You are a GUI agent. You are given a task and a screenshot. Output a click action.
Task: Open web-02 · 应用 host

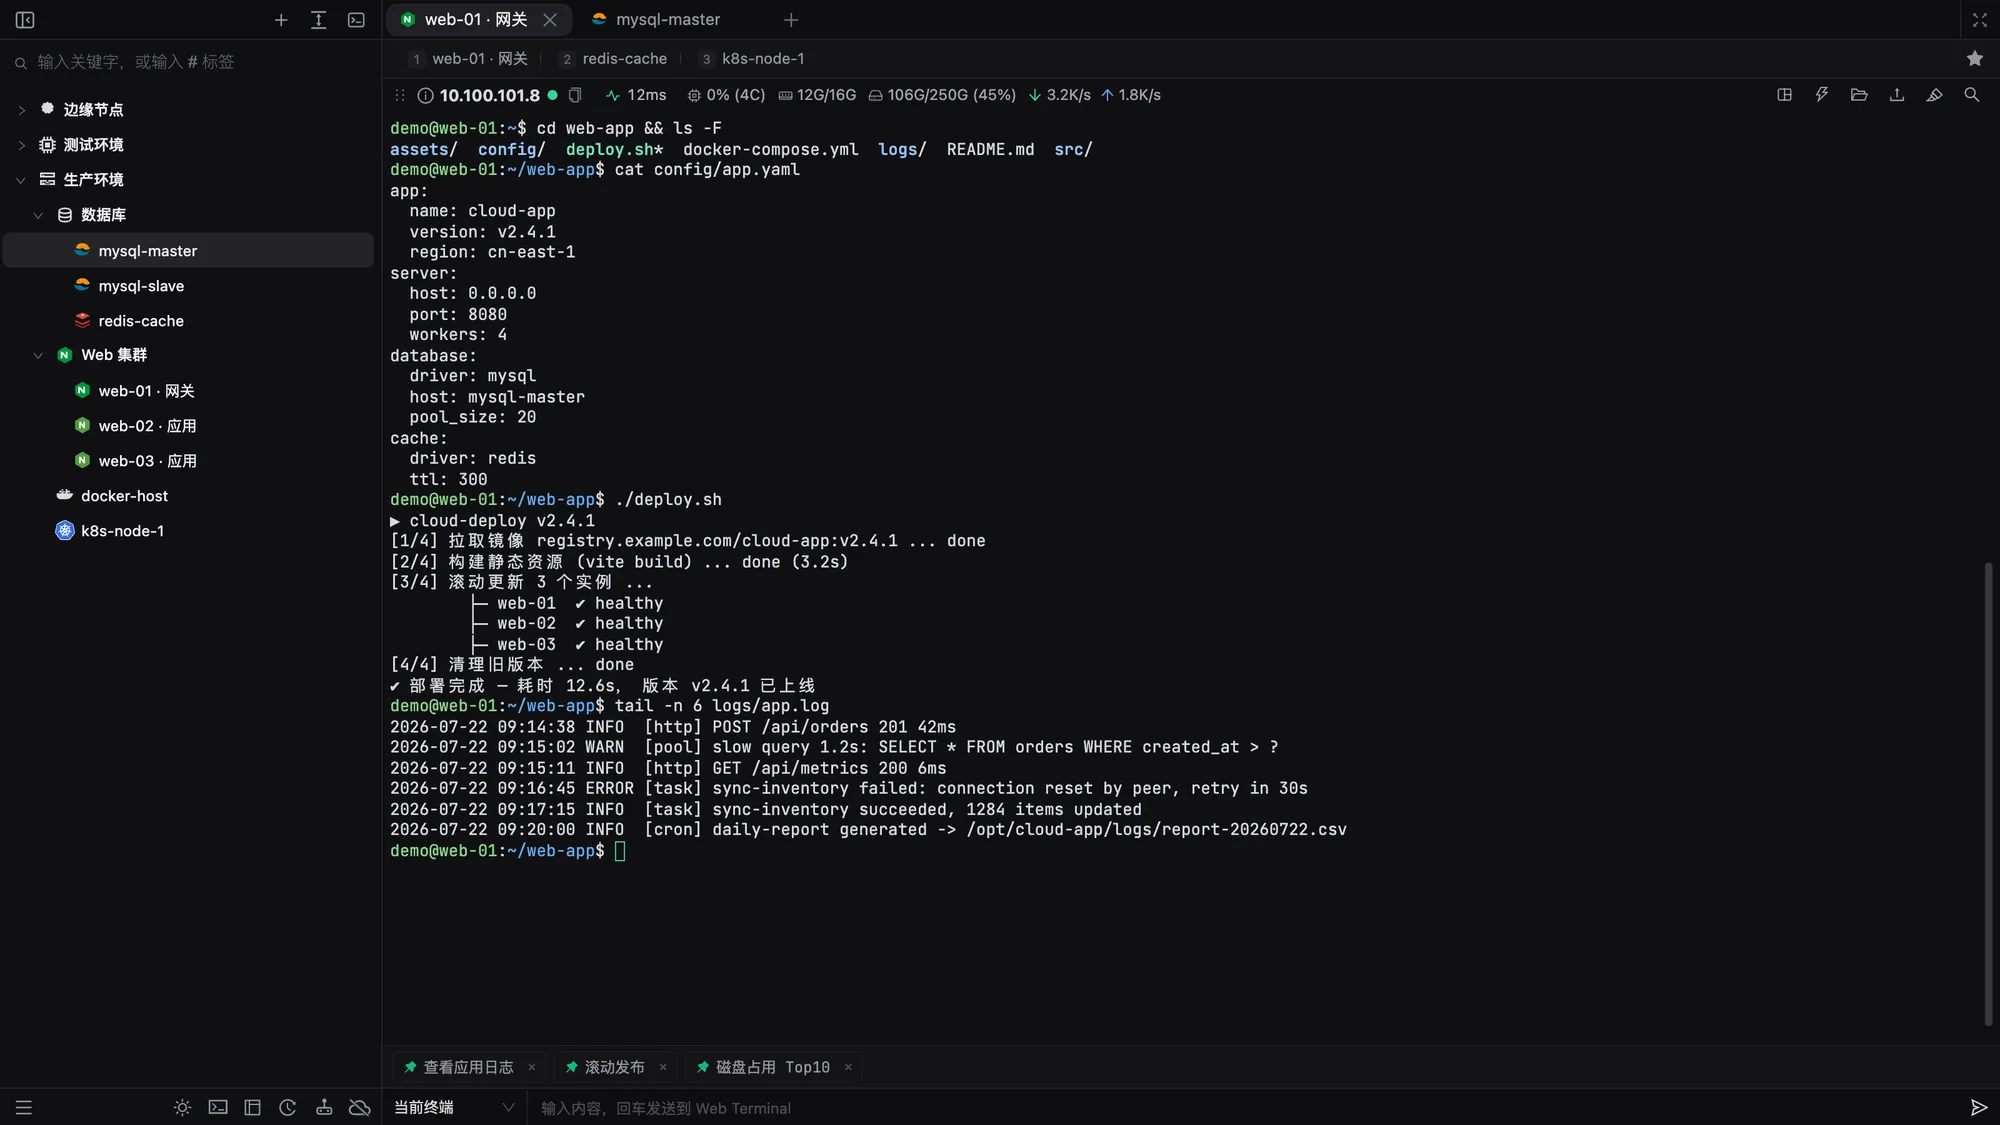tap(189, 426)
